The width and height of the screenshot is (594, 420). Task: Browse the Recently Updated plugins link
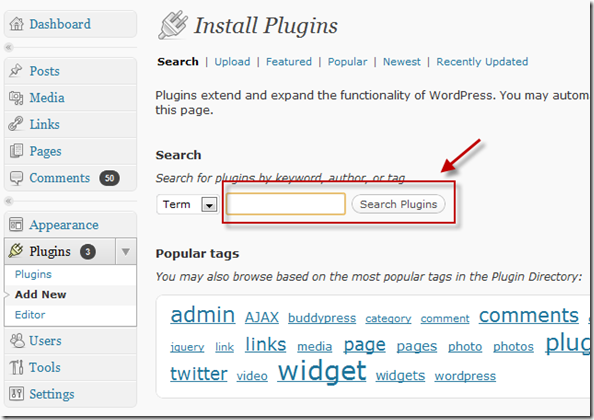(x=482, y=62)
